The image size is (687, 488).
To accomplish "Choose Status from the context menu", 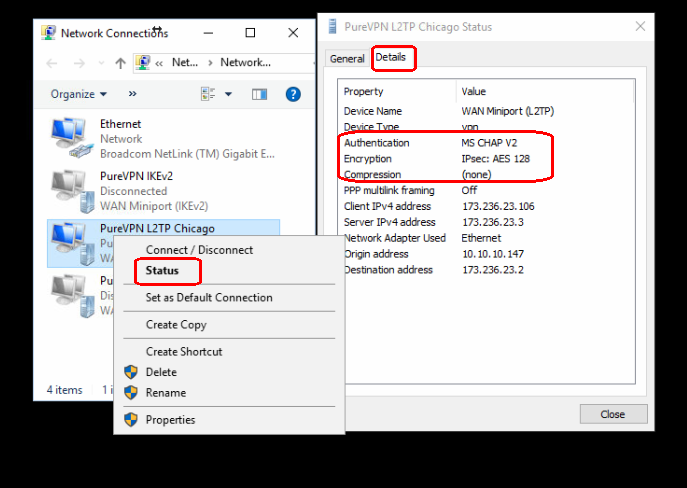I will click(162, 270).
